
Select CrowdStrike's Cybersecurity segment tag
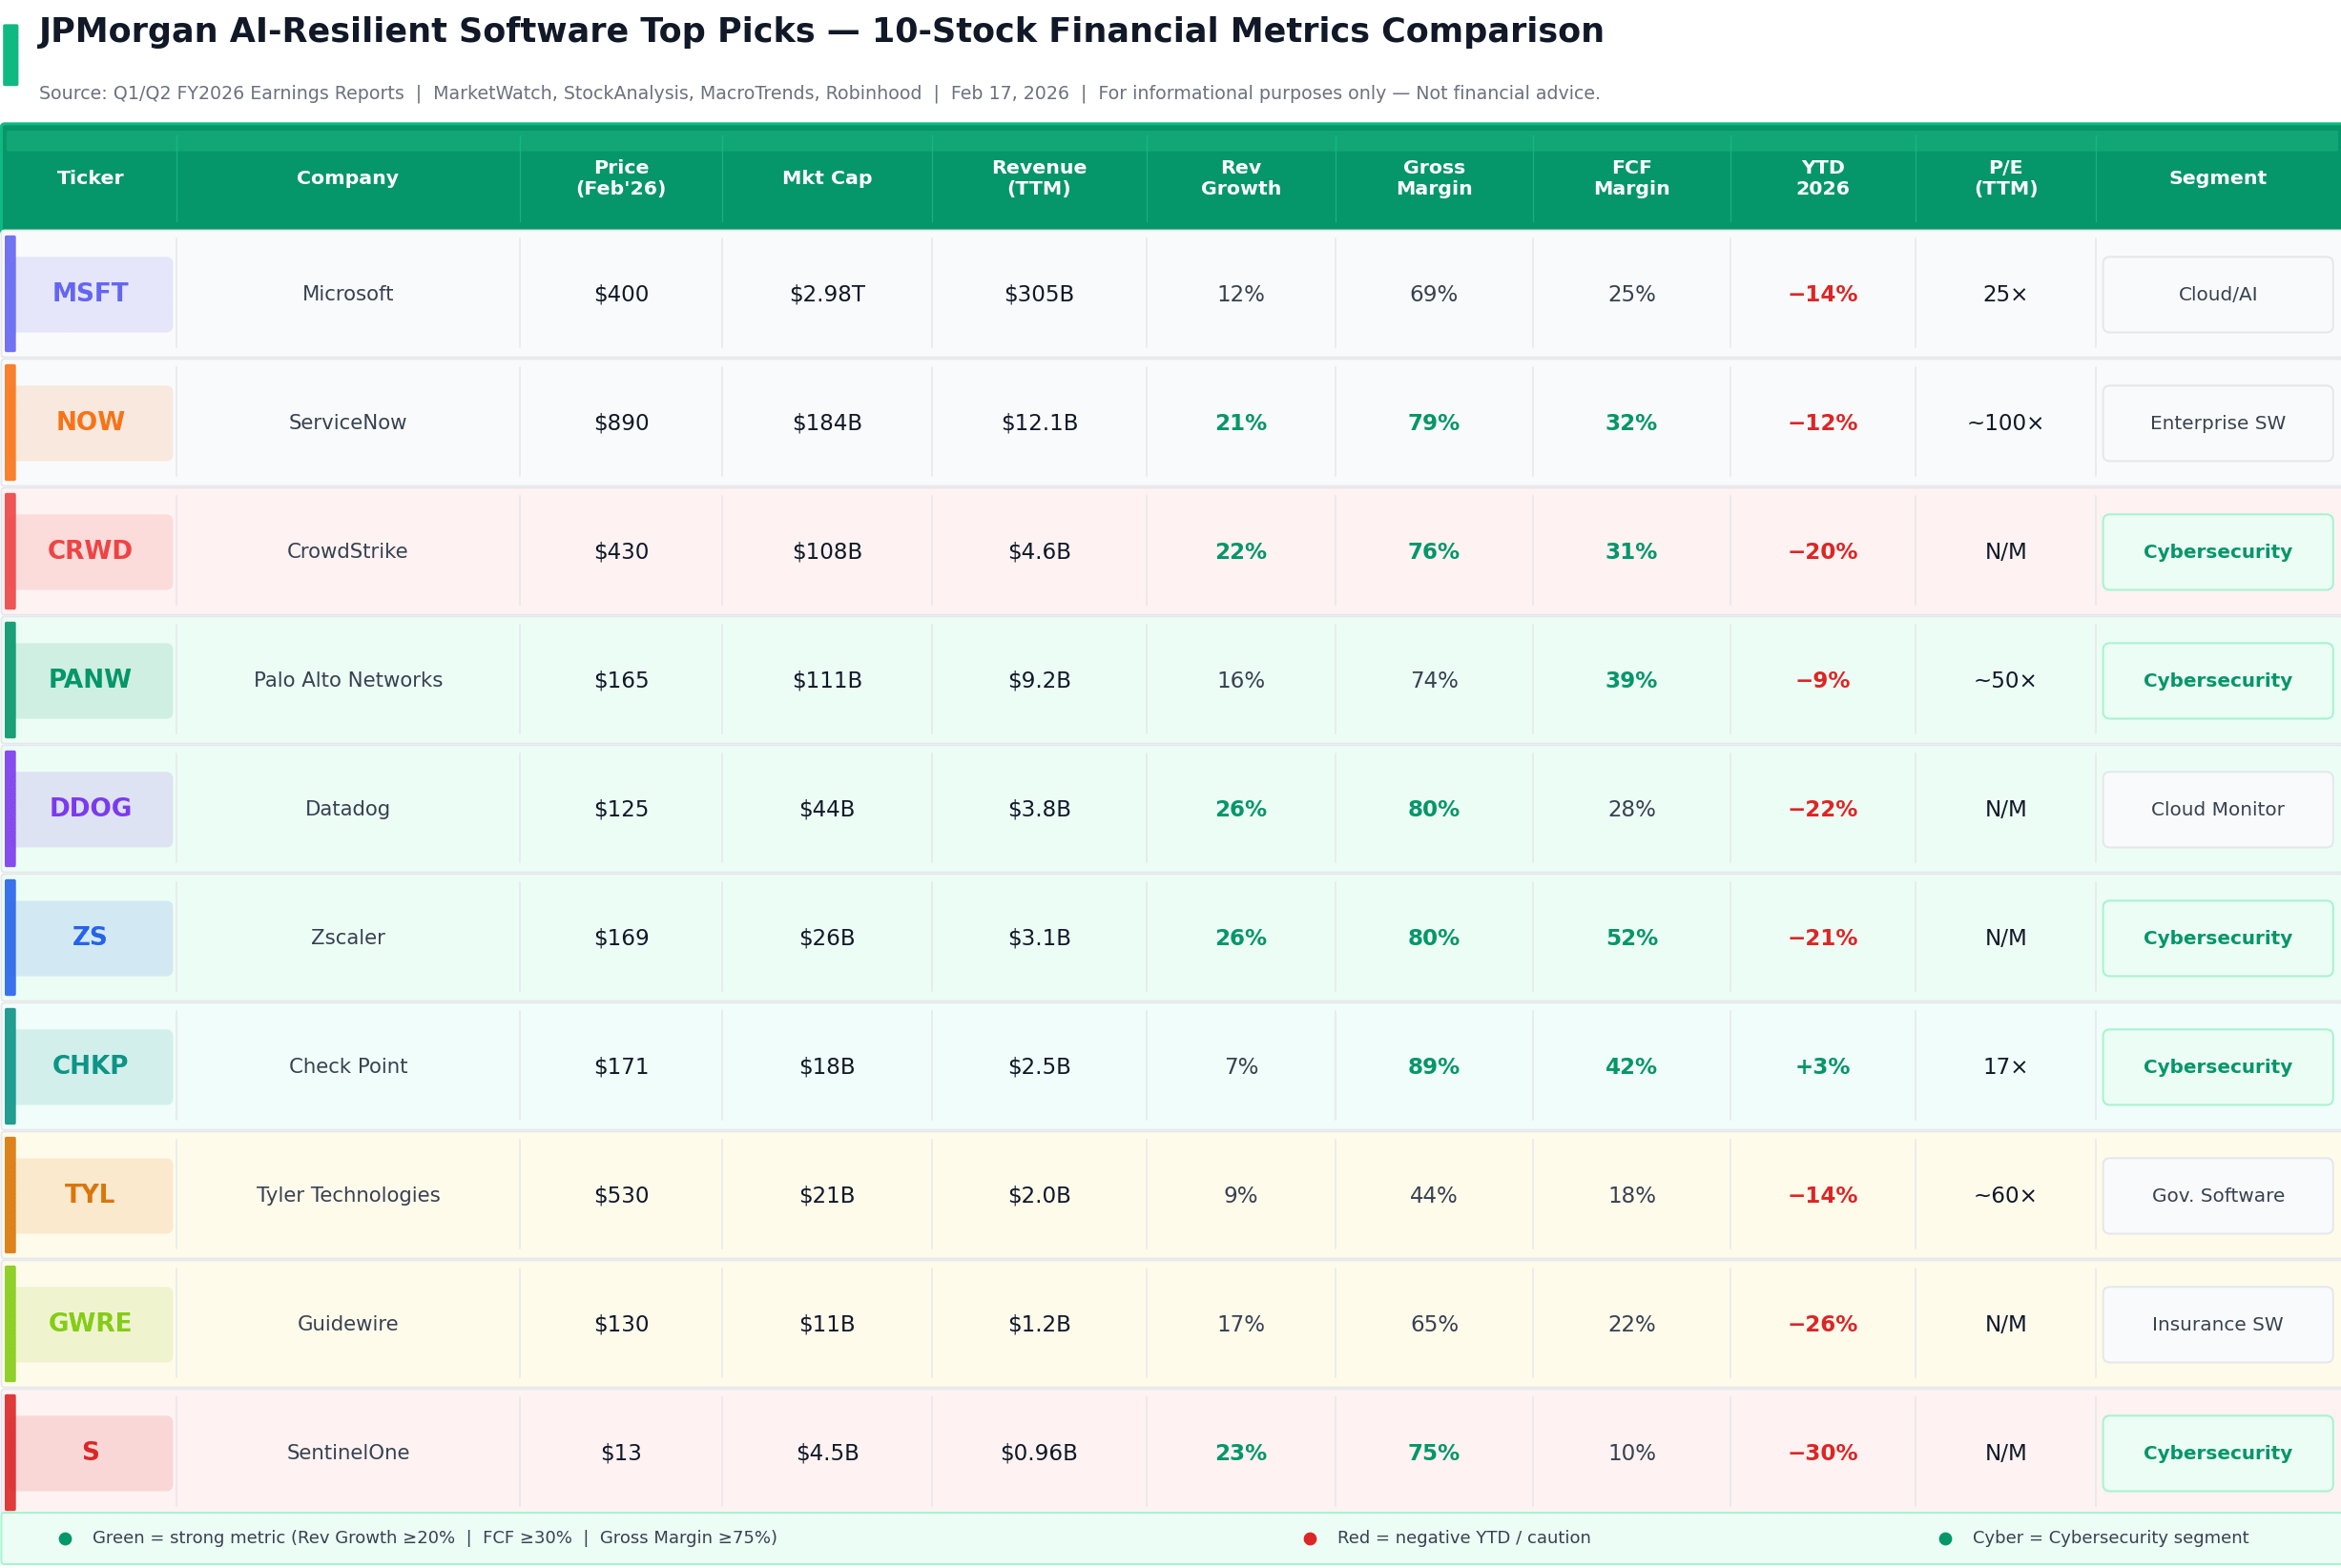click(x=2217, y=552)
